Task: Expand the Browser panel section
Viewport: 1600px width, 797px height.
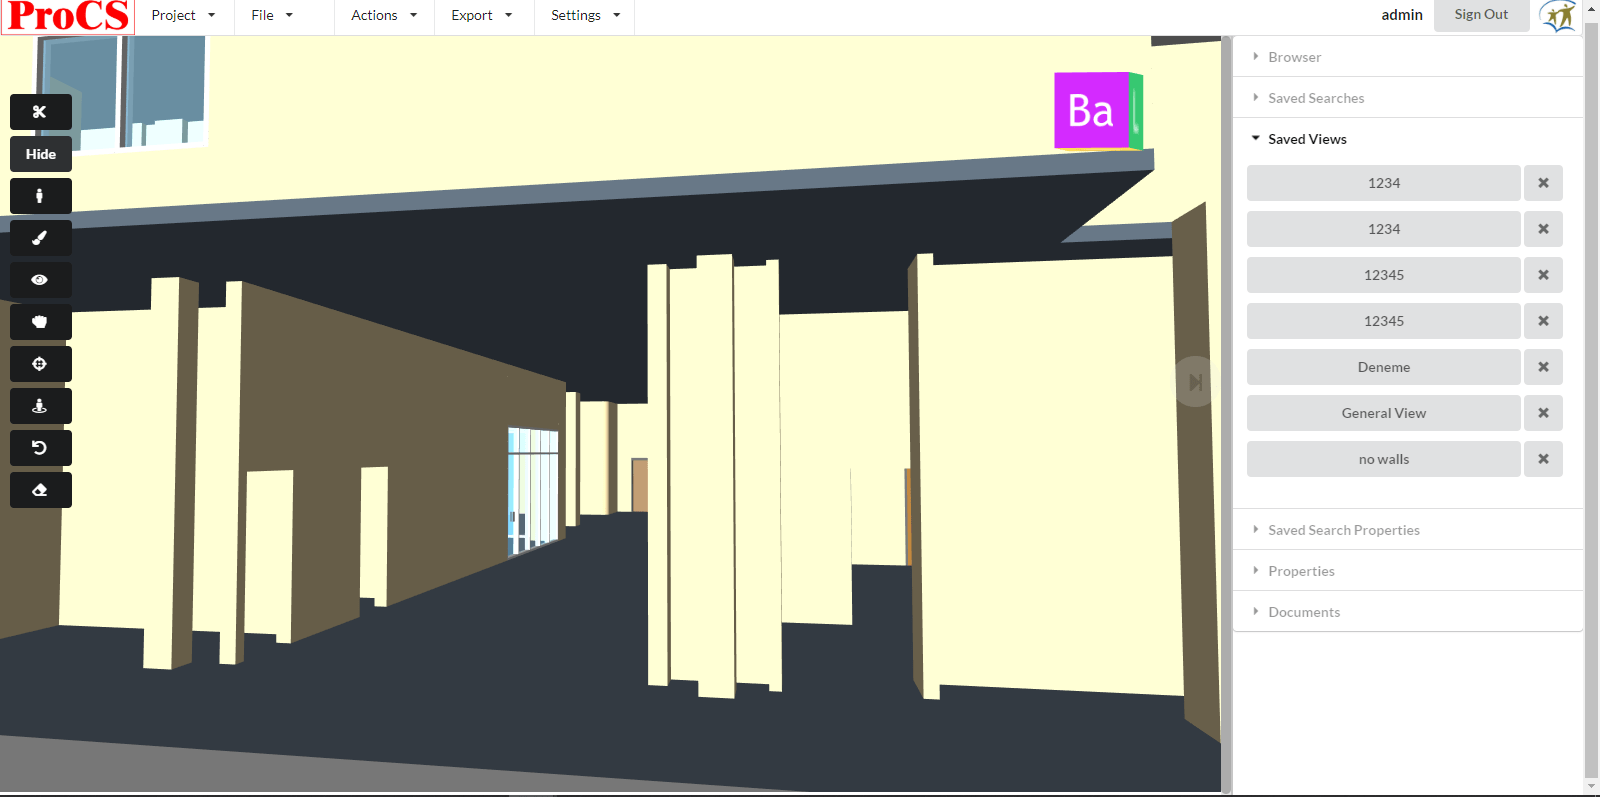Action: (x=1294, y=57)
